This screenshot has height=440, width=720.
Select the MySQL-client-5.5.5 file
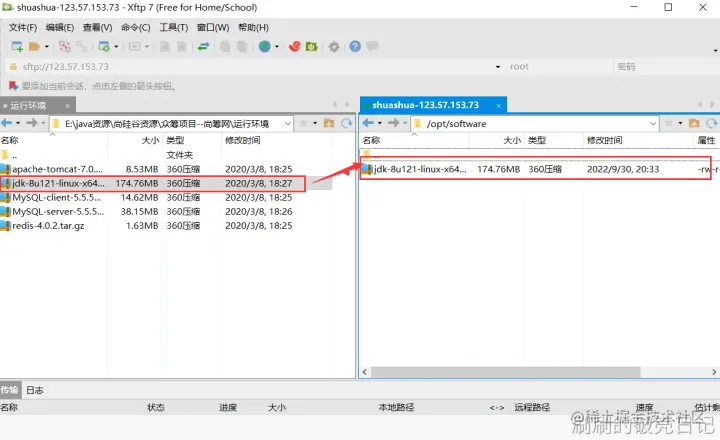pyautogui.click(x=165, y=197)
